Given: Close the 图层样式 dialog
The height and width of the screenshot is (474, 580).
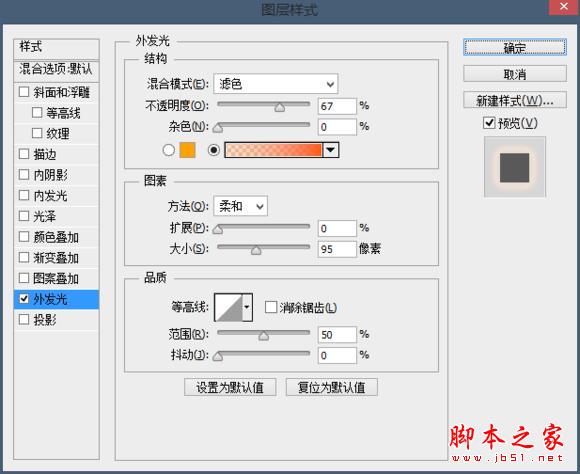Looking at the screenshot, I should (564, 7).
